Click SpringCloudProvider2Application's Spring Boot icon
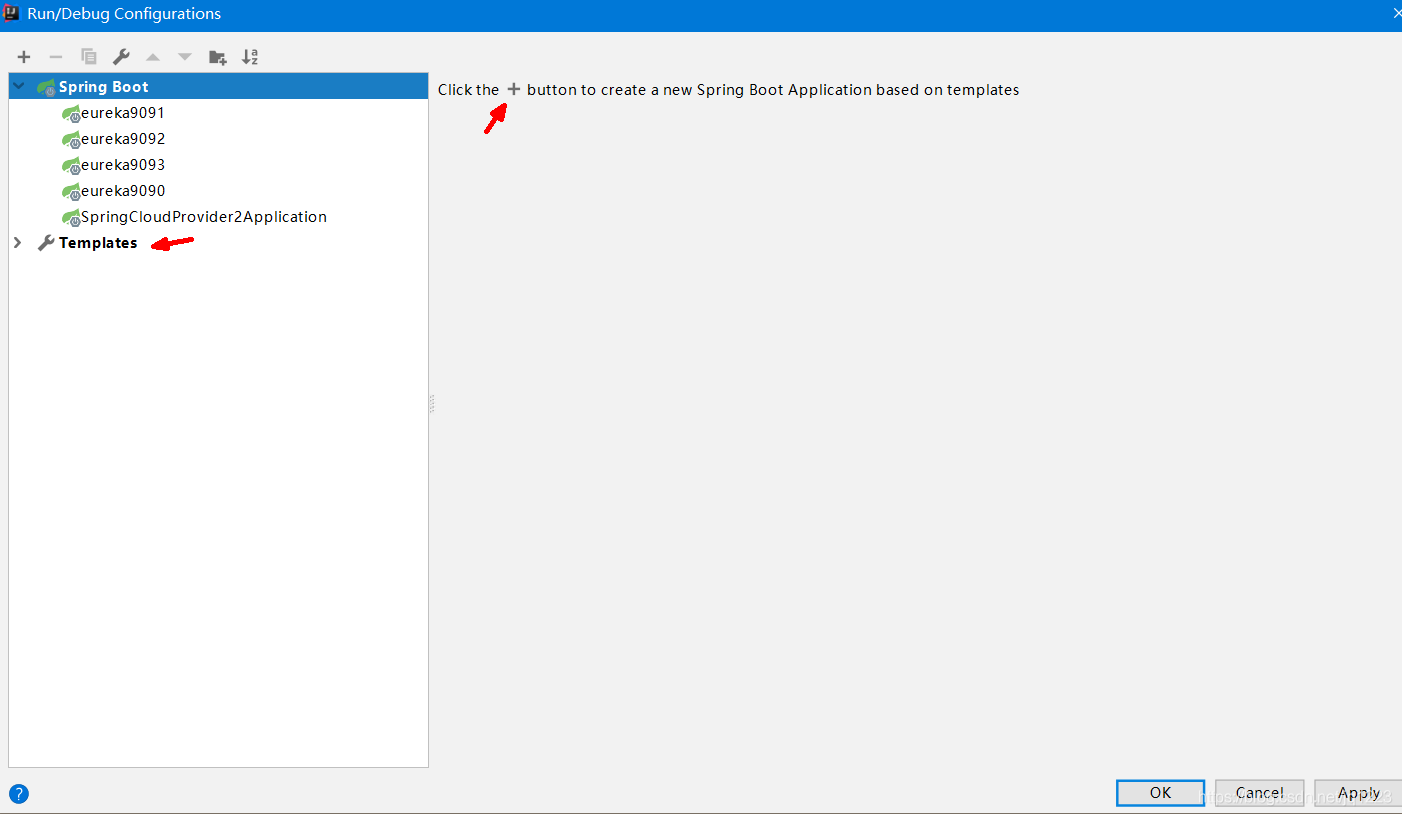This screenshot has height=816, width=1402. 71,218
